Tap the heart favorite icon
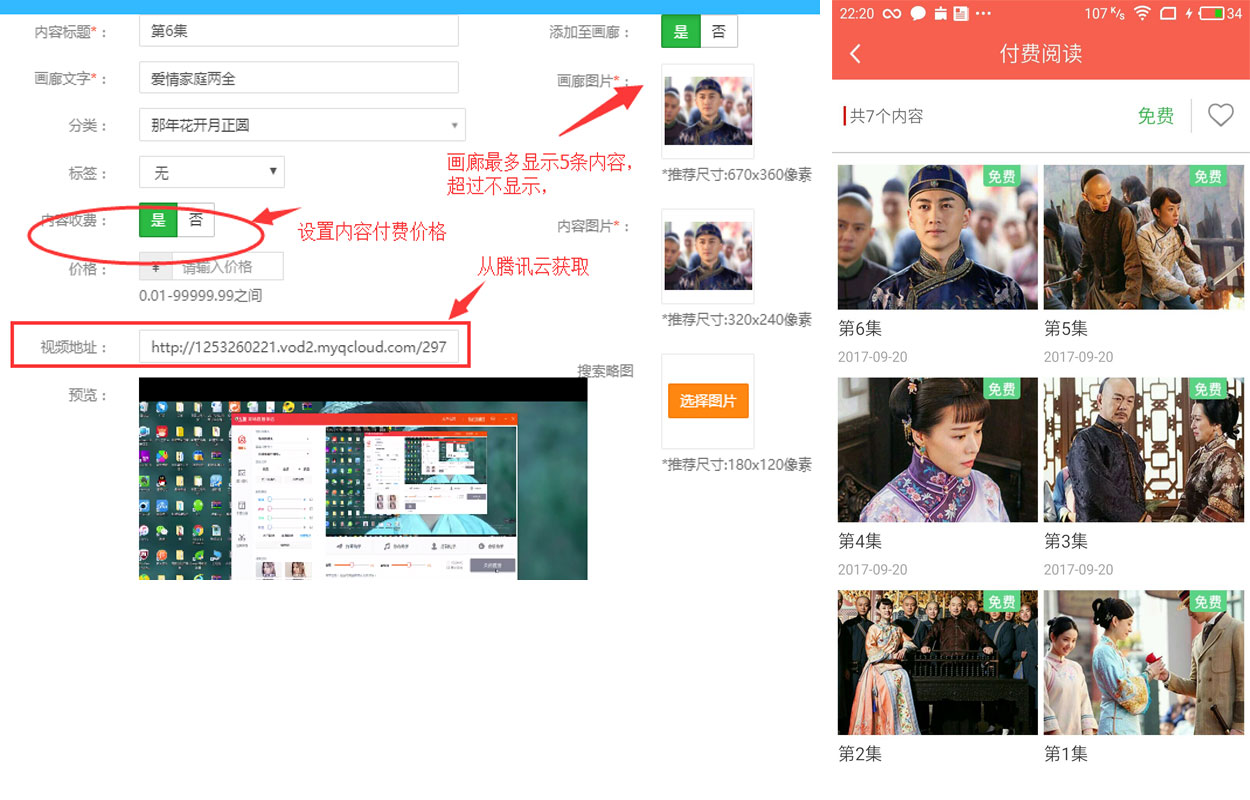1250x800 pixels. [x=1220, y=116]
